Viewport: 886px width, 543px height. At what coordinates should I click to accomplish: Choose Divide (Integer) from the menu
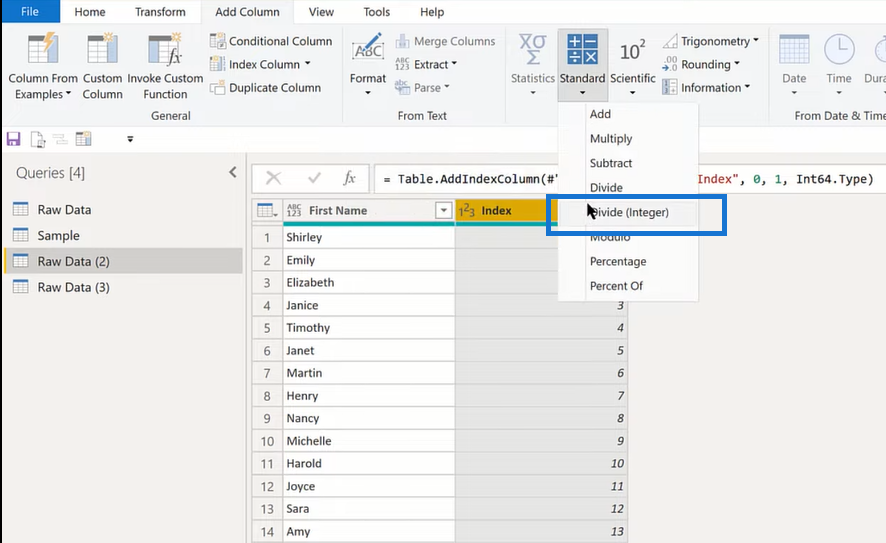tap(628, 212)
